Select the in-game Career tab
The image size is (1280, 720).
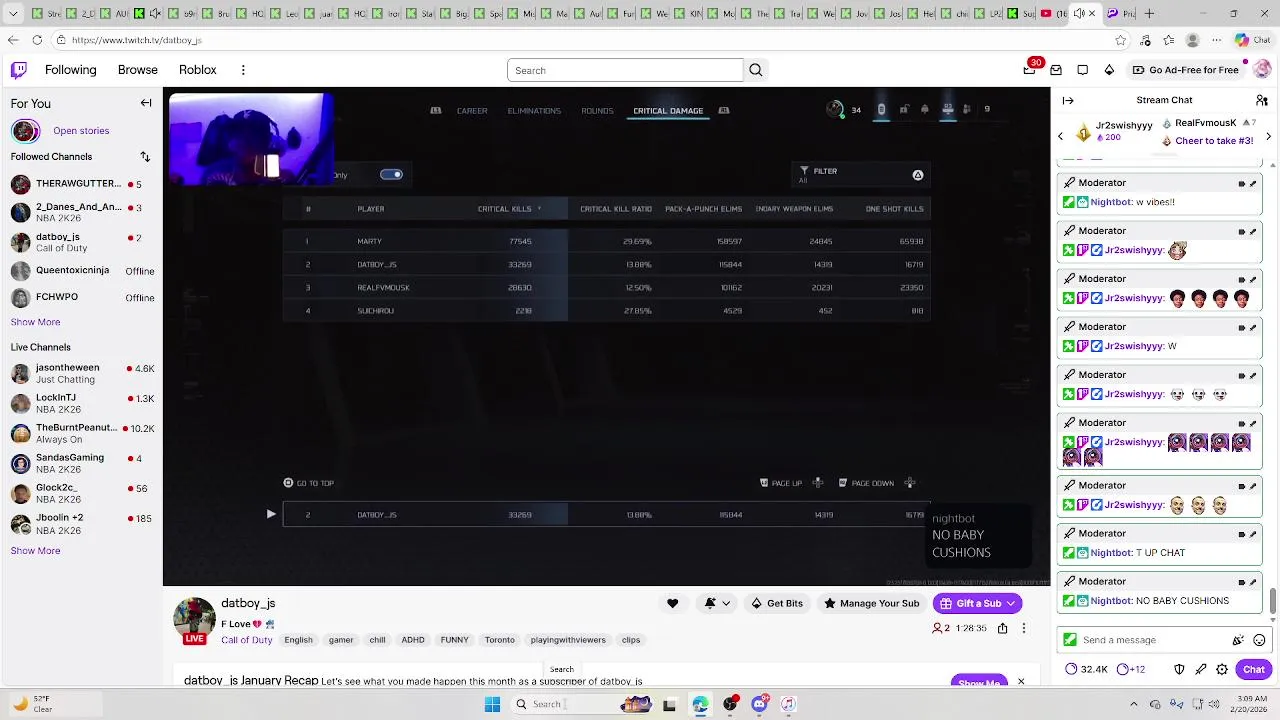472,111
